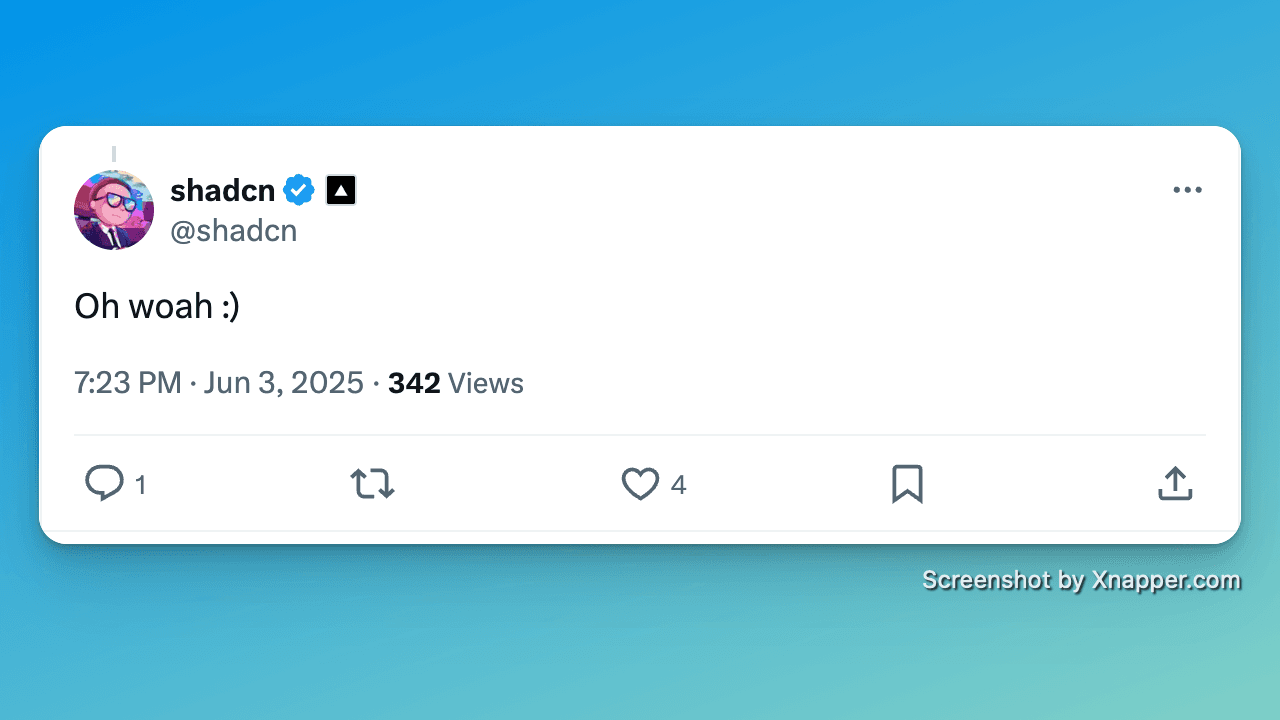The height and width of the screenshot is (720, 1280).
Task: Open the @shadcn handle link
Action: pos(234,231)
